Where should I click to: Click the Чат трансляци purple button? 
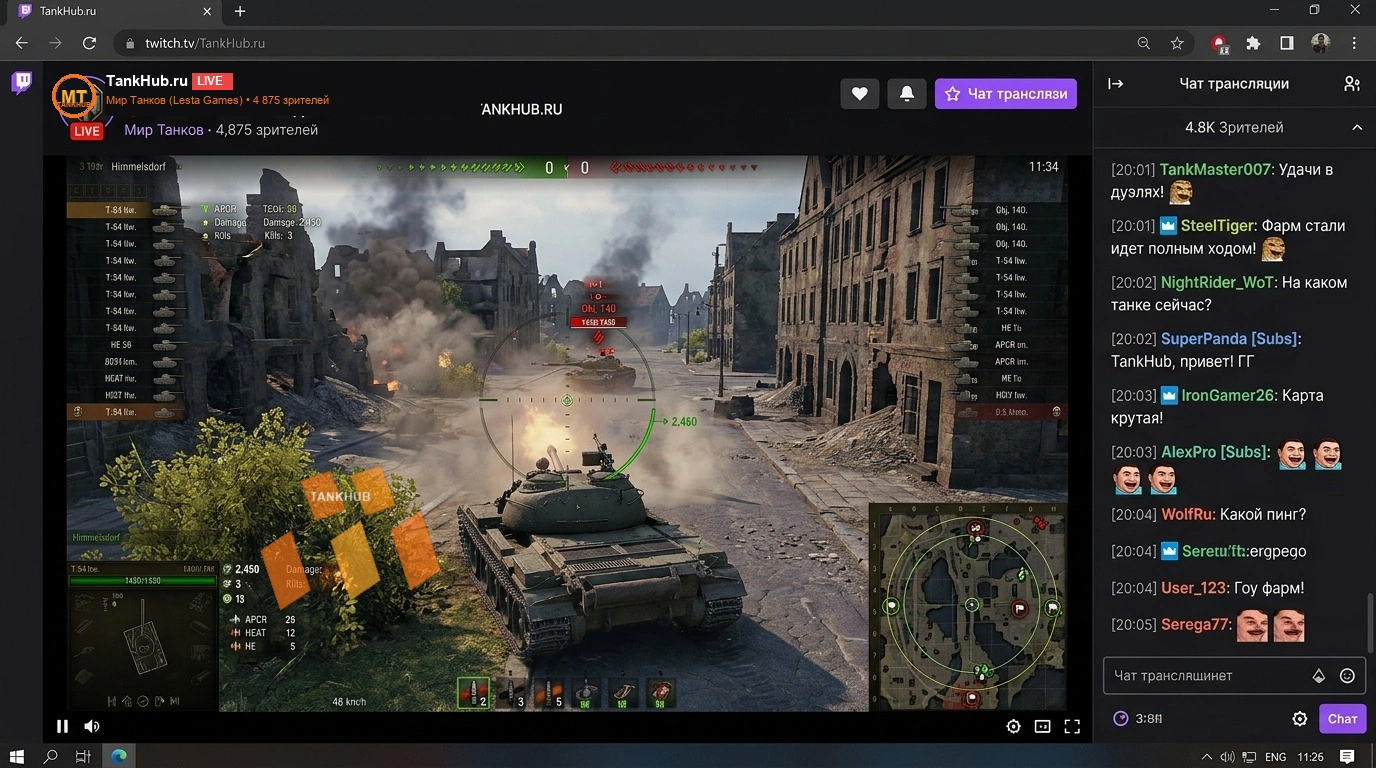(x=1006, y=93)
